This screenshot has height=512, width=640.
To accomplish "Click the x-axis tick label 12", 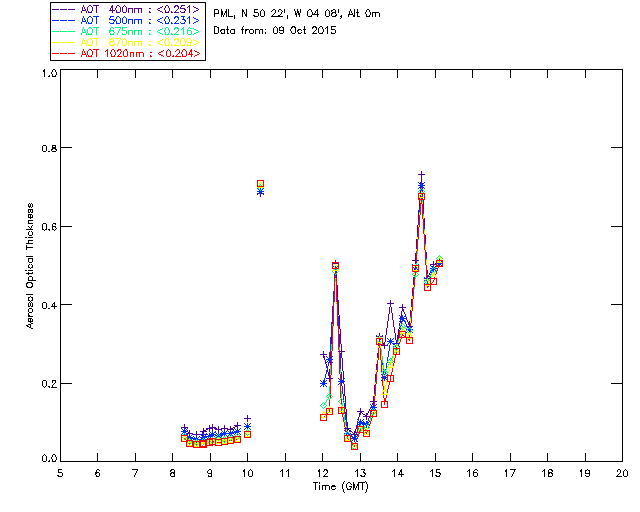I will tap(322, 473).
